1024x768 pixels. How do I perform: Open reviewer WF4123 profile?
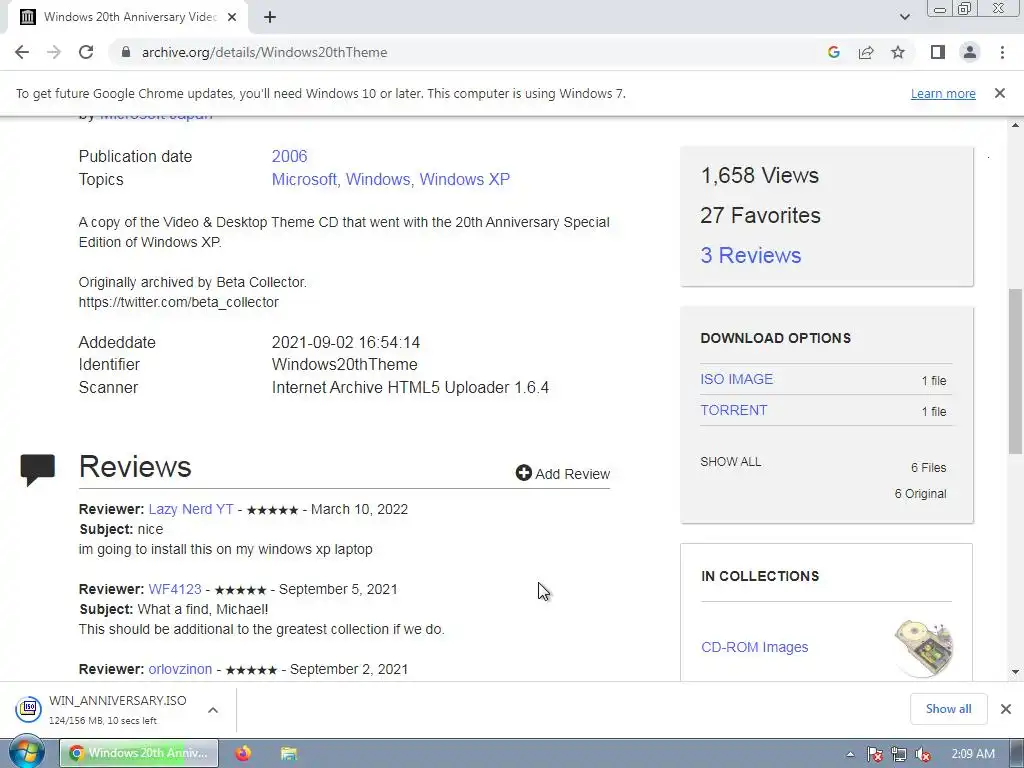tap(175, 589)
